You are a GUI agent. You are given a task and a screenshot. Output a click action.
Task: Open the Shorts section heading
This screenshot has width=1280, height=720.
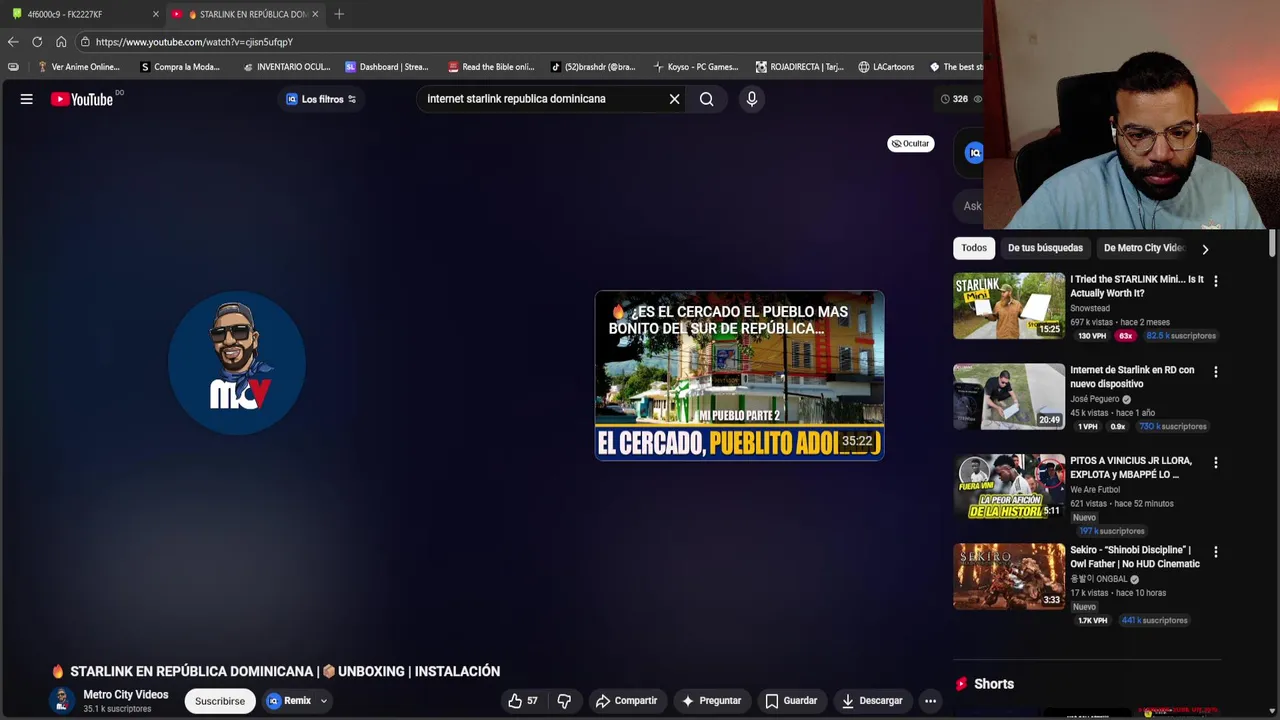pyautogui.click(x=994, y=684)
